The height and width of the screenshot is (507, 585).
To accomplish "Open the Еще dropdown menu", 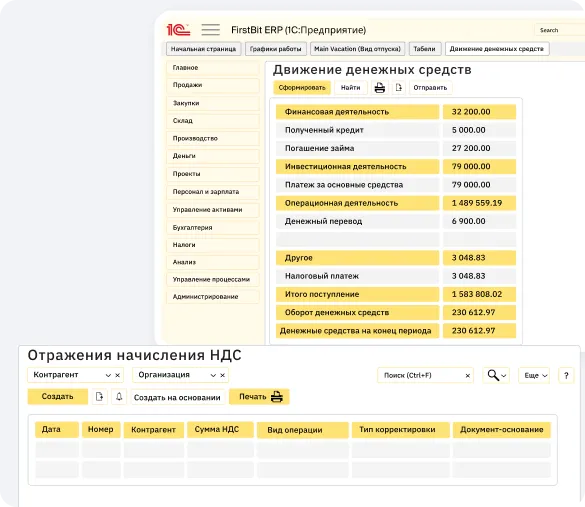I will pos(534,375).
